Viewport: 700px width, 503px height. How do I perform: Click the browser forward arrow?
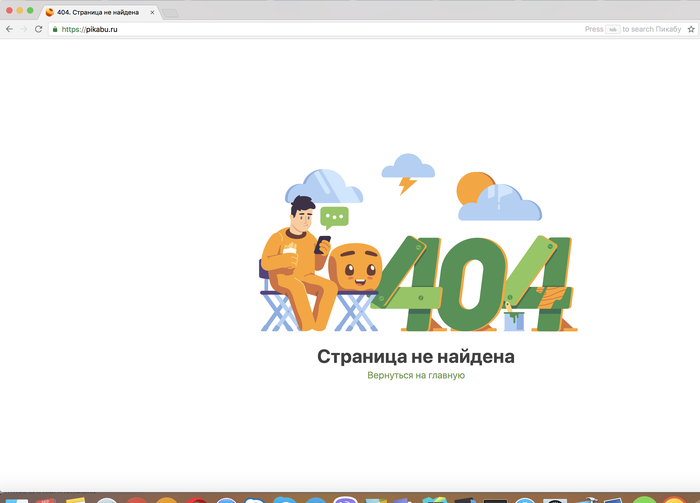24,29
